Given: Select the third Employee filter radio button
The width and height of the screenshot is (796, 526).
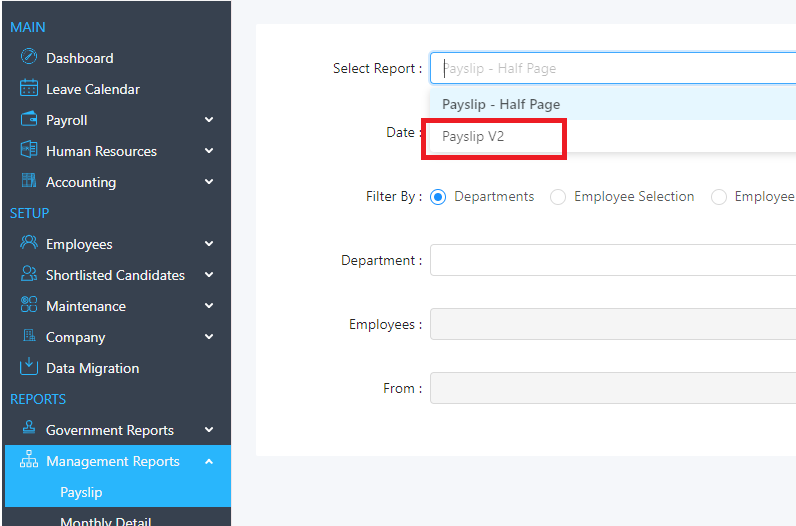Looking at the screenshot, I should (719, 196).
